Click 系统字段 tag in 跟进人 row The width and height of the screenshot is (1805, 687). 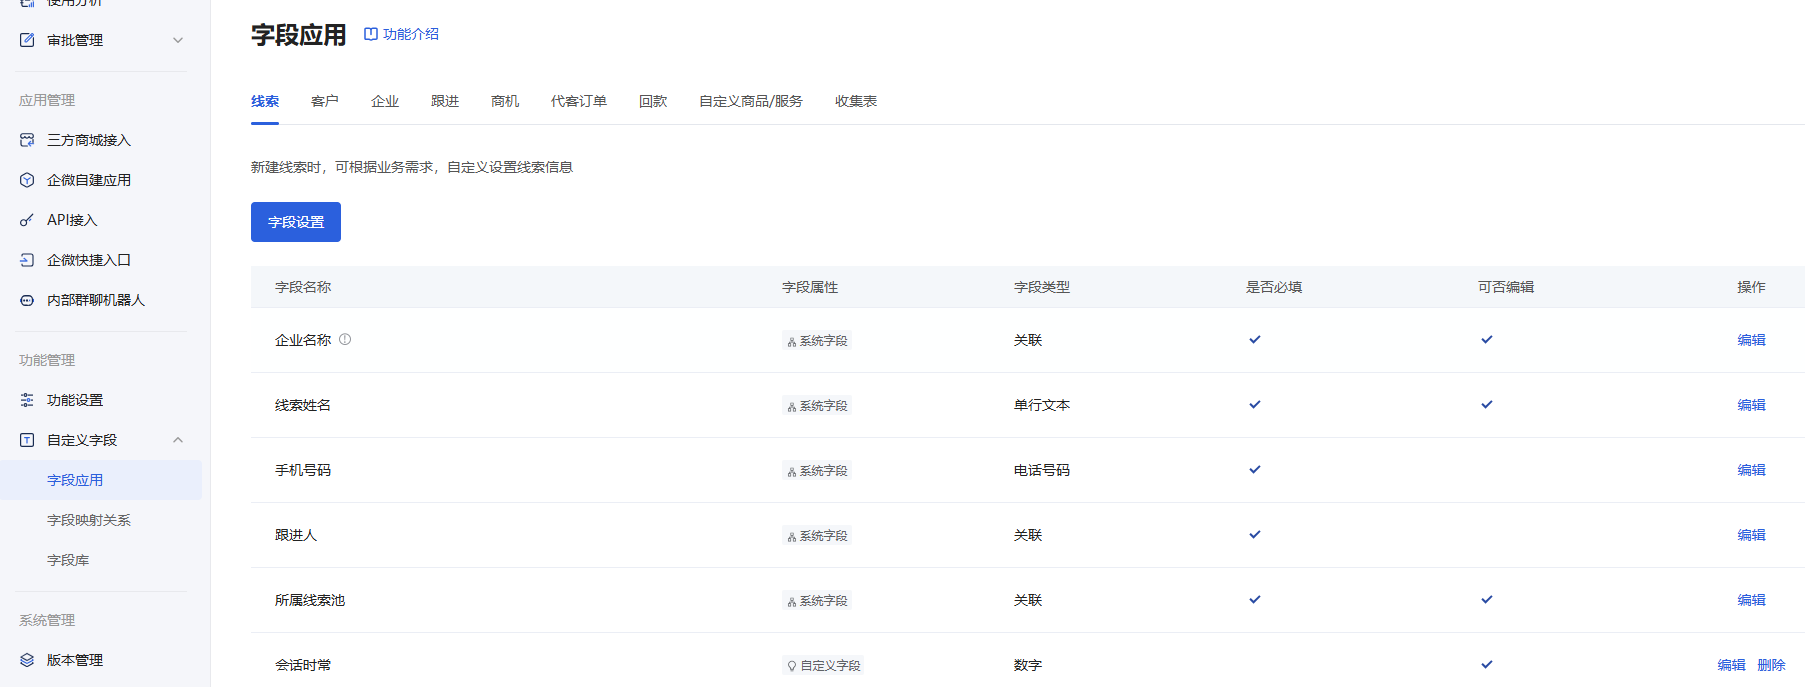coord(817,536)
